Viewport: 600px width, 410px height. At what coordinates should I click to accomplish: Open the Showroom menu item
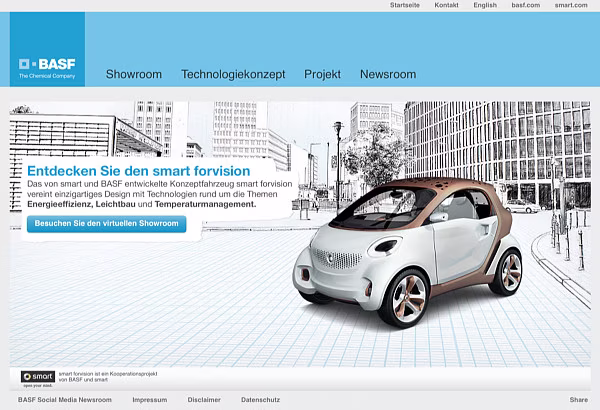pos(134,74)
